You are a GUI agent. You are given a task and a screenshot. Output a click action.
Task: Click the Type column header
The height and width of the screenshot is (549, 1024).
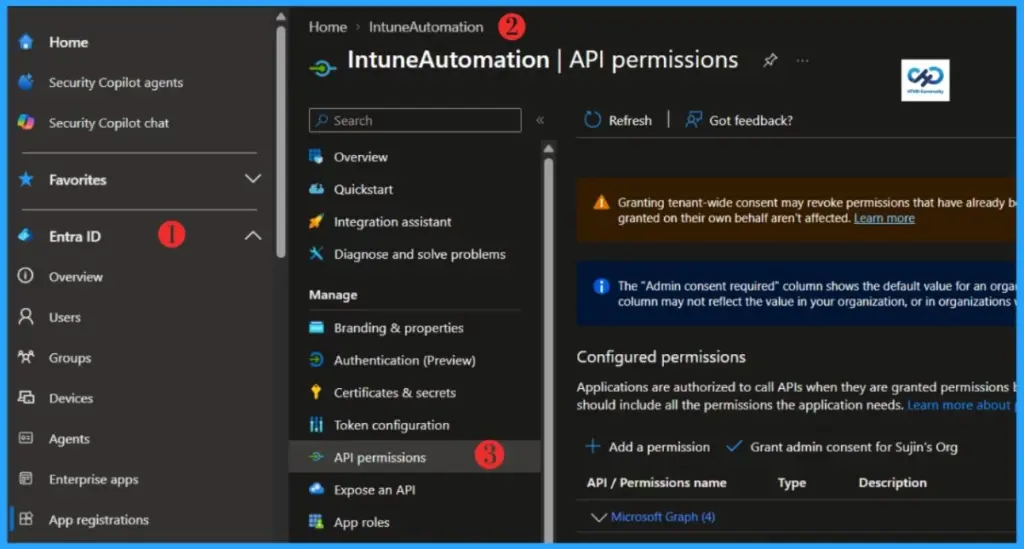tap(792, 482)
